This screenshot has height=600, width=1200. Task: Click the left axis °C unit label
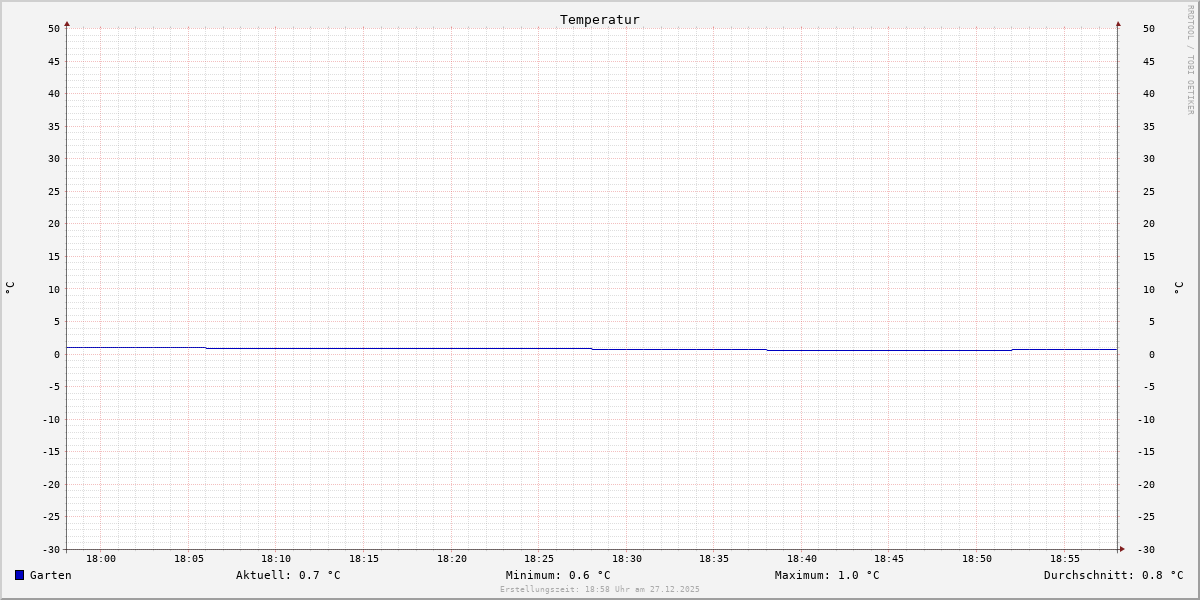tap(10, 287)
